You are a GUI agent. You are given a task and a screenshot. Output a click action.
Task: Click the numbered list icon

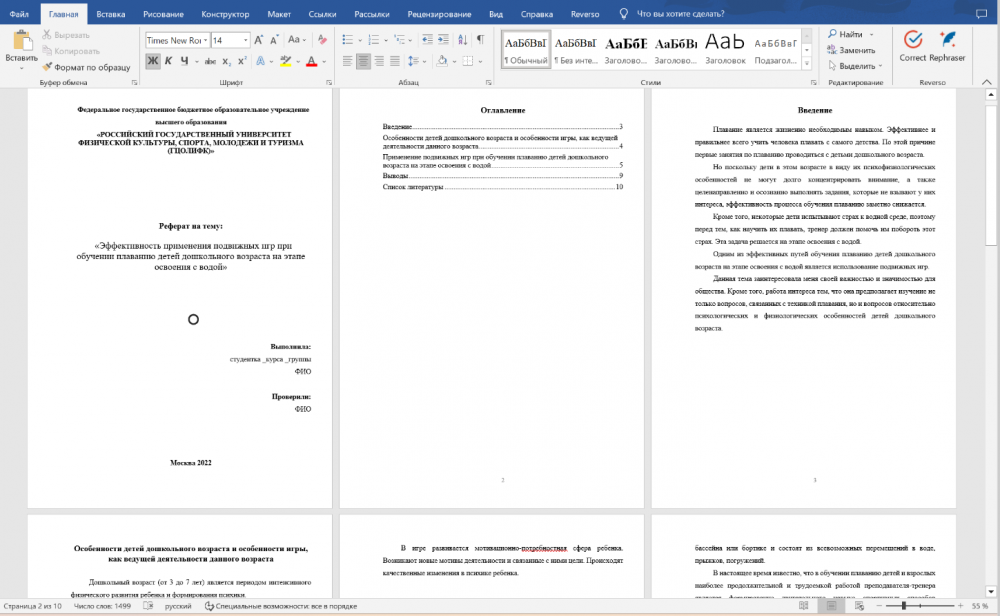point(374,40)
